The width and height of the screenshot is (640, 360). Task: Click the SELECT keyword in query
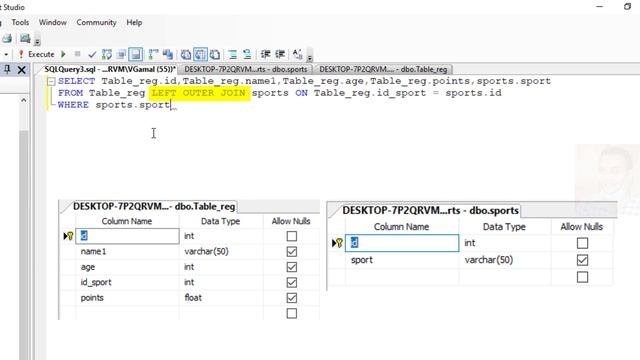76,81
